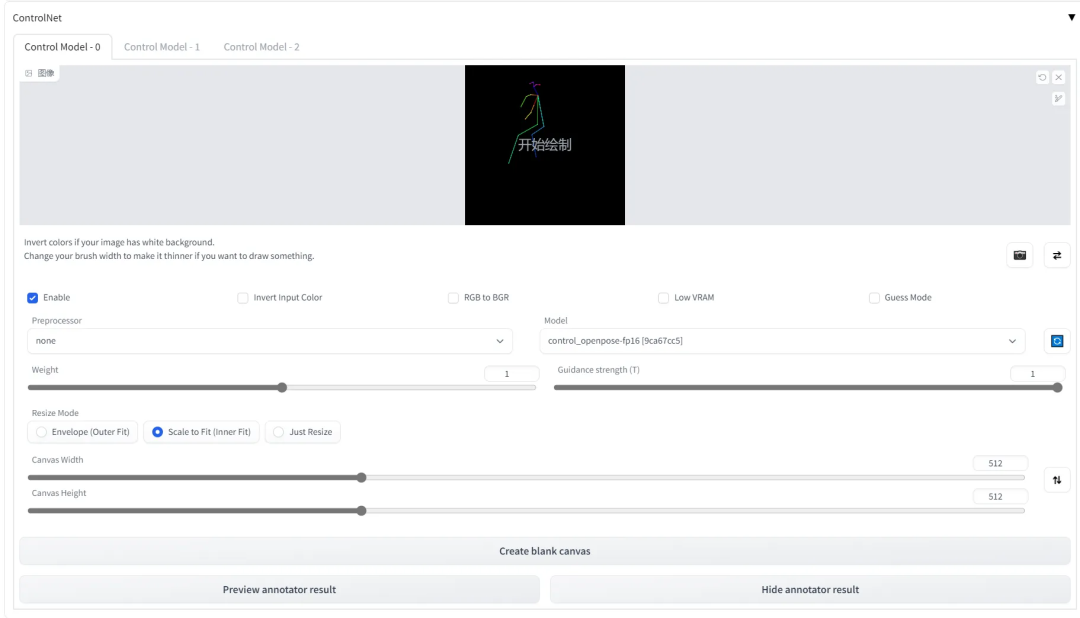Click Preview annotator result

click(x=279, y=590)
